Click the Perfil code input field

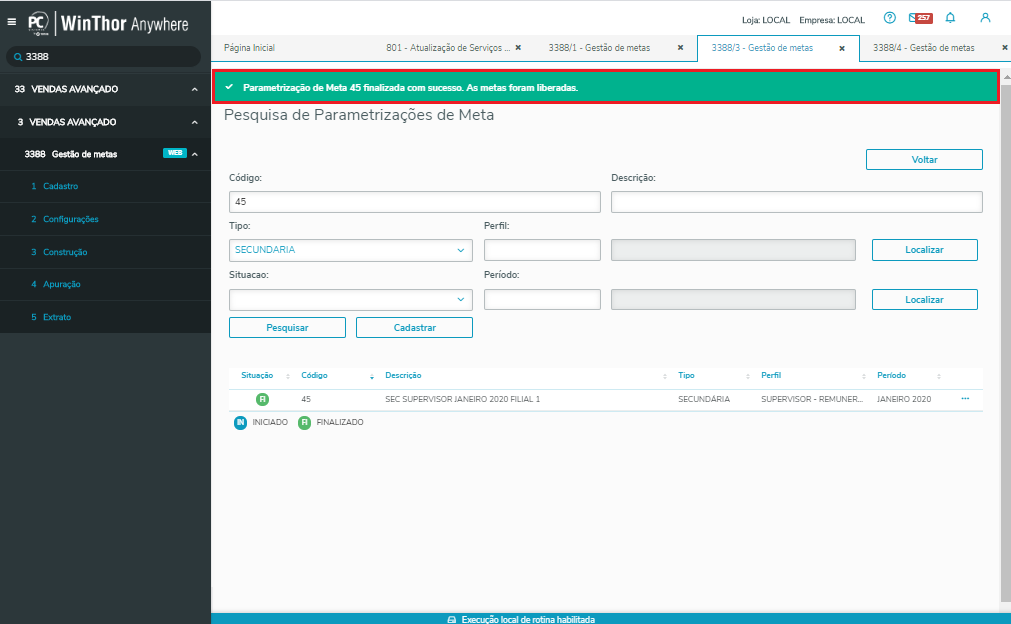tap(542, 250)
